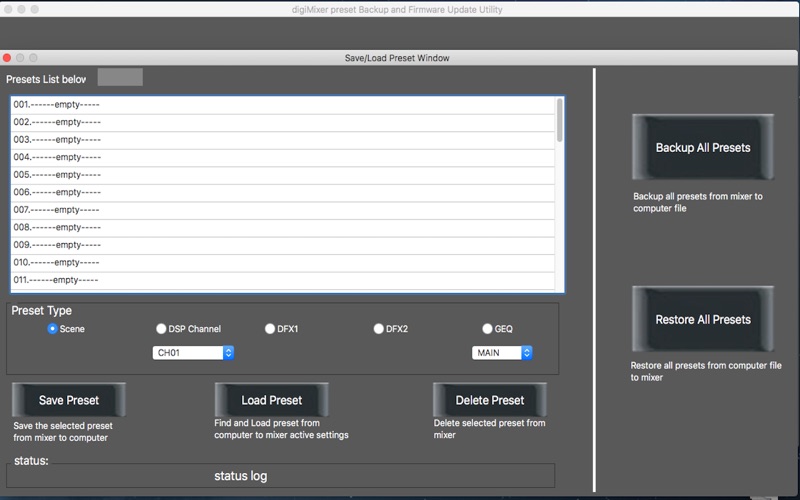Close the Save/Load Preset Window
Viewport: 800px width, 500px height.
point(7,58)
